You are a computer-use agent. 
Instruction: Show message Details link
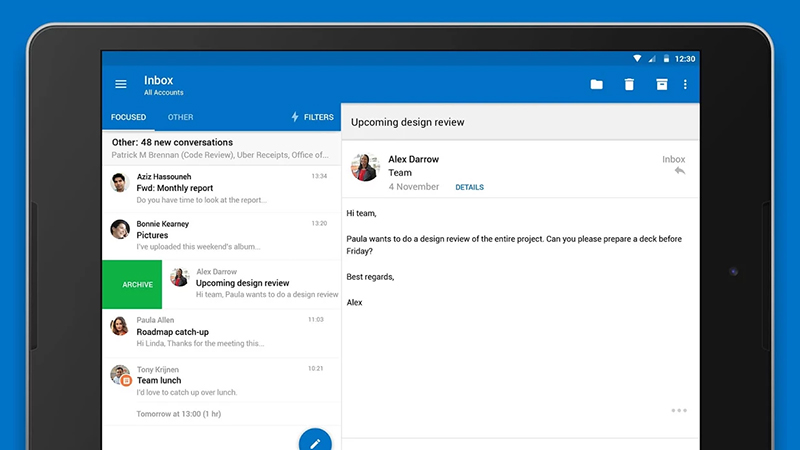[x=469, y=187]
